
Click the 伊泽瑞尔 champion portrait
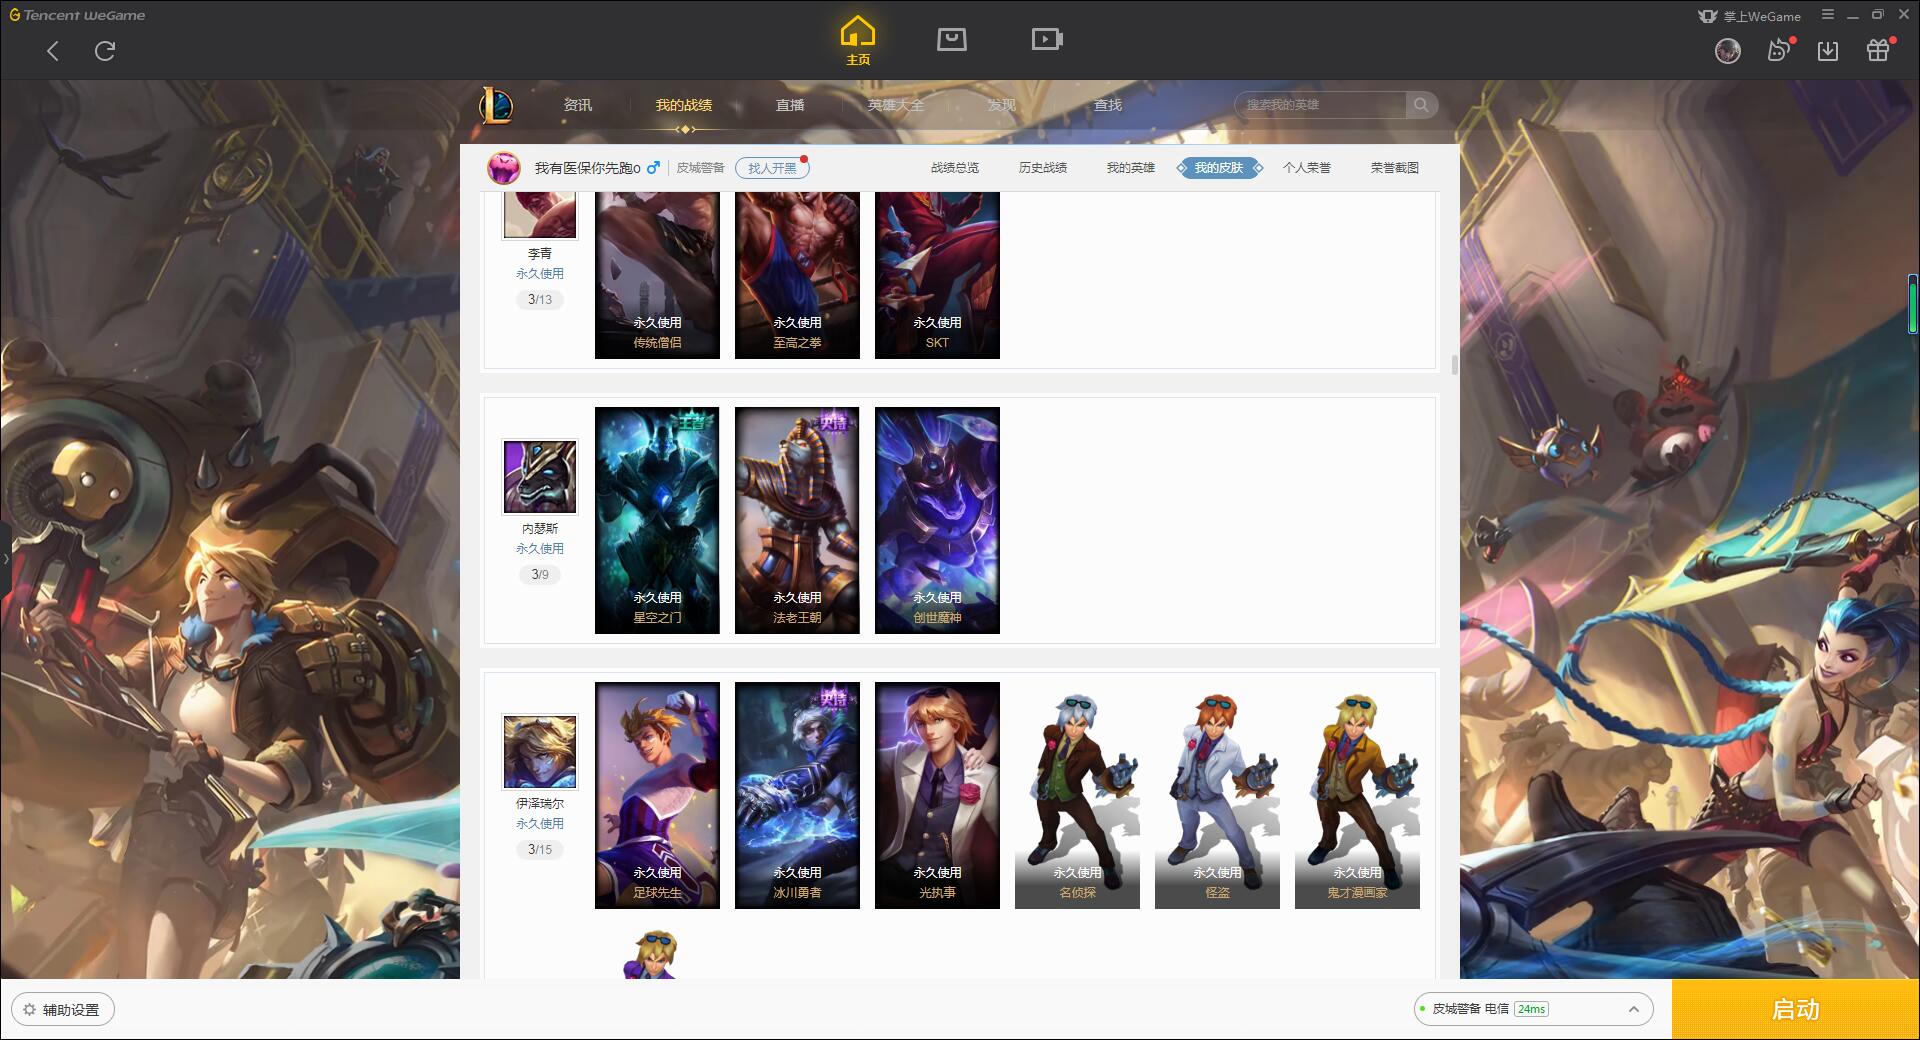tap(540, 751)
